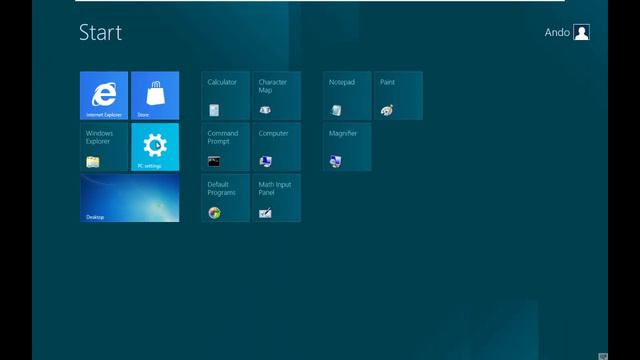640x360 pixels.
Task: Open the Magnifier tile
Action: (x=347, y=147)
